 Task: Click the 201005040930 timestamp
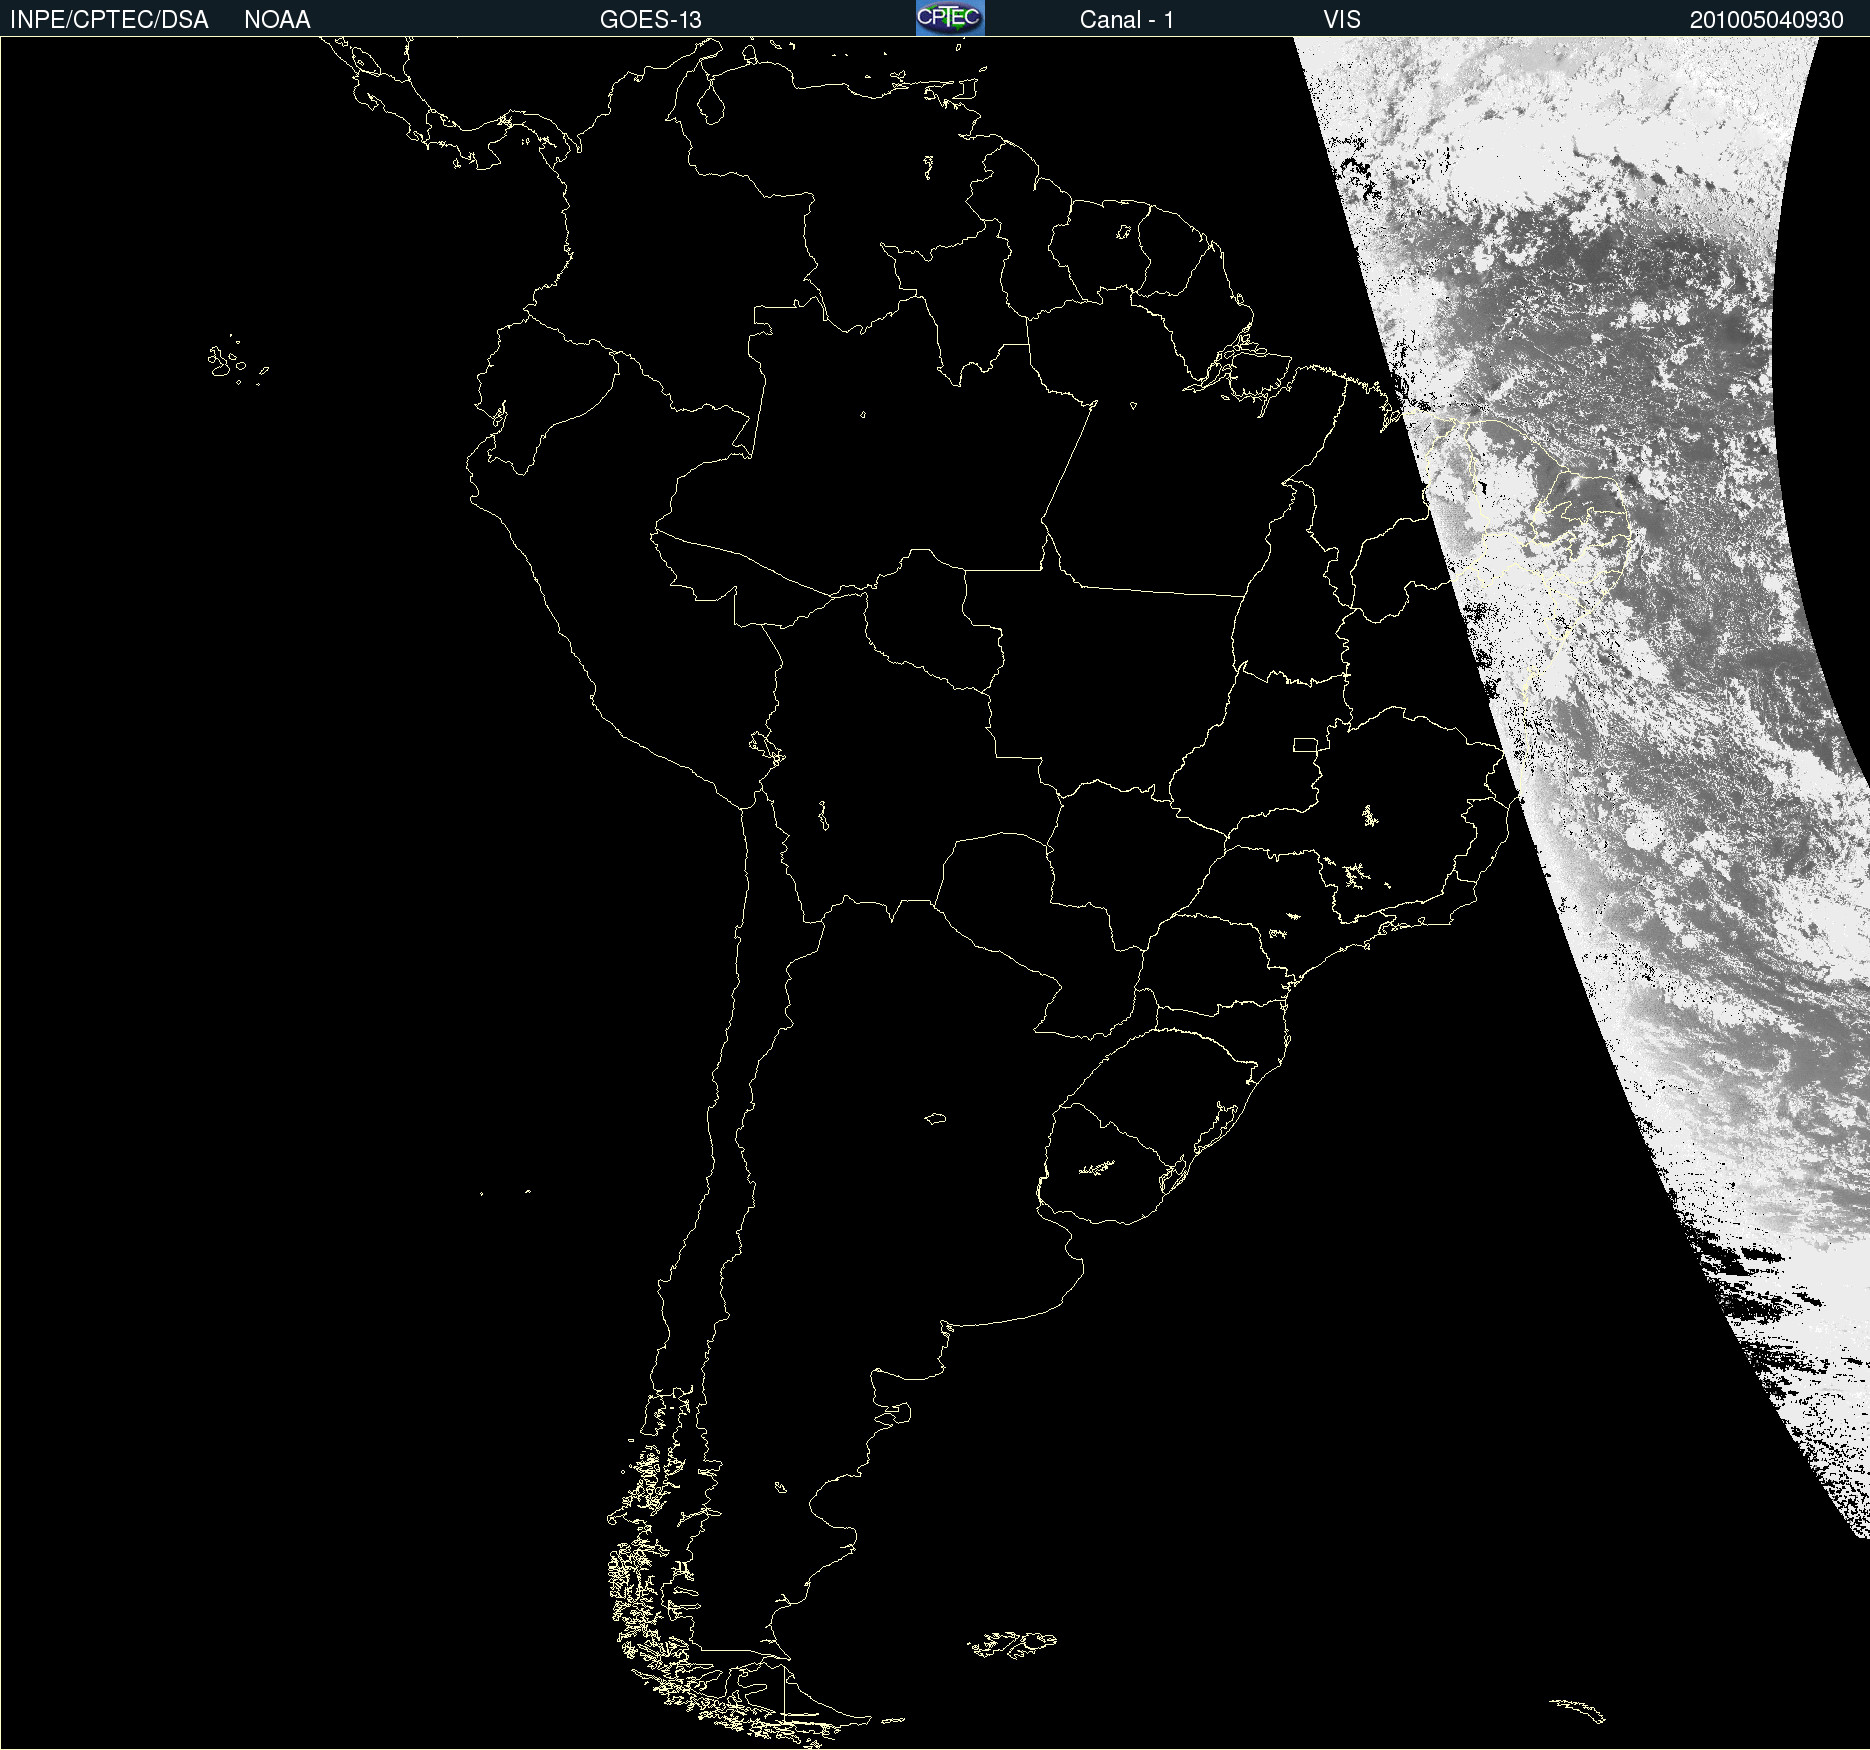tap(1766, 20)
